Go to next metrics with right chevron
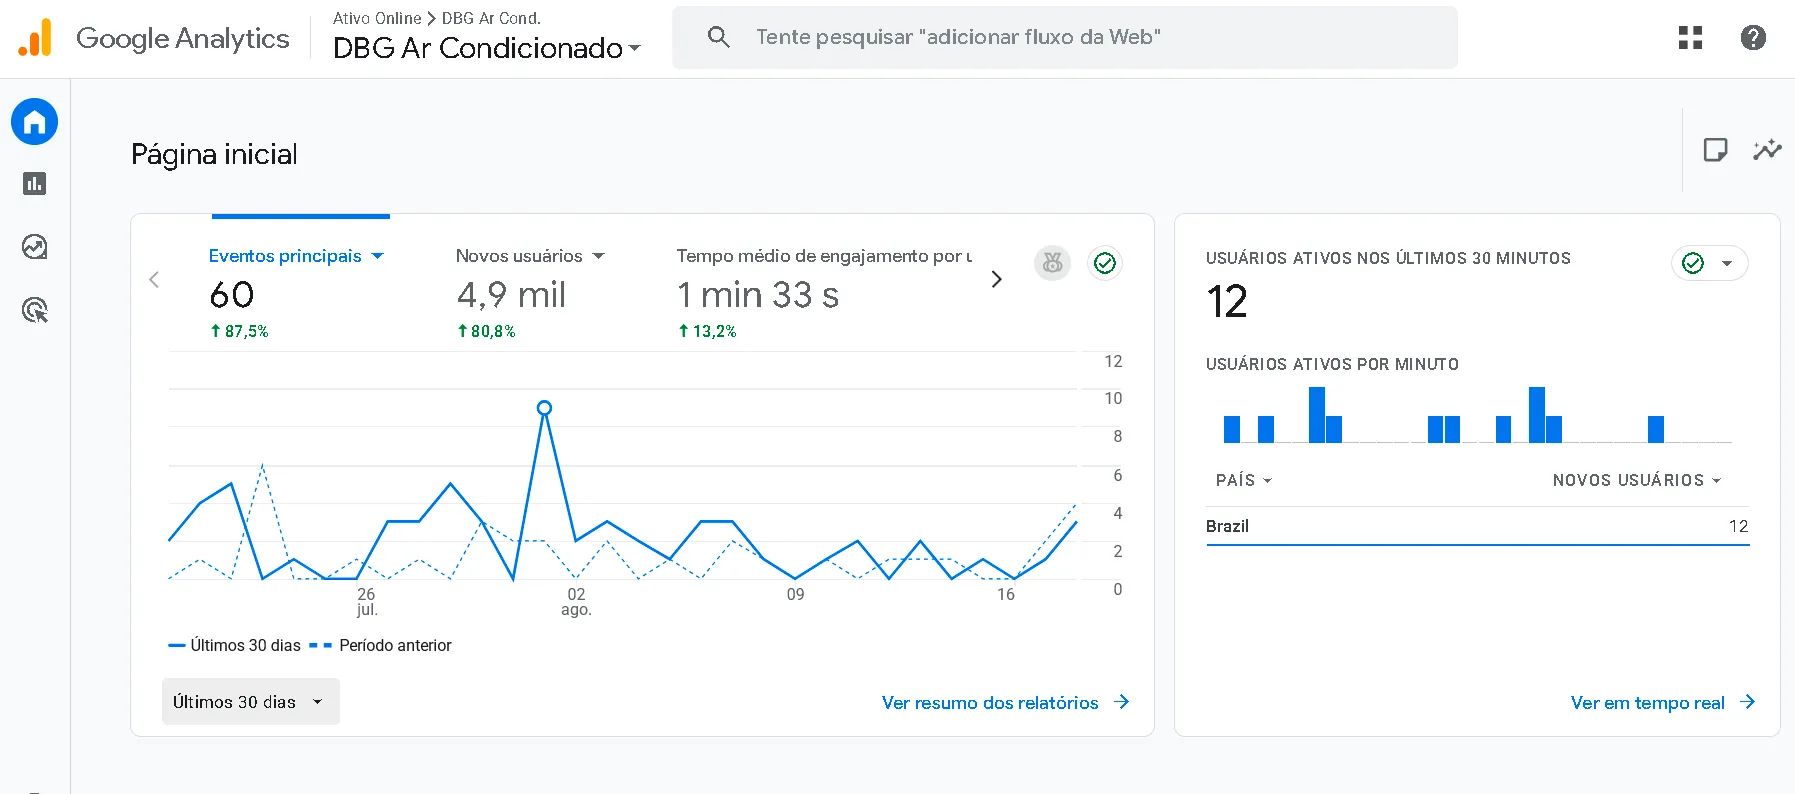The image size is (1795, 794). (996, 280)
